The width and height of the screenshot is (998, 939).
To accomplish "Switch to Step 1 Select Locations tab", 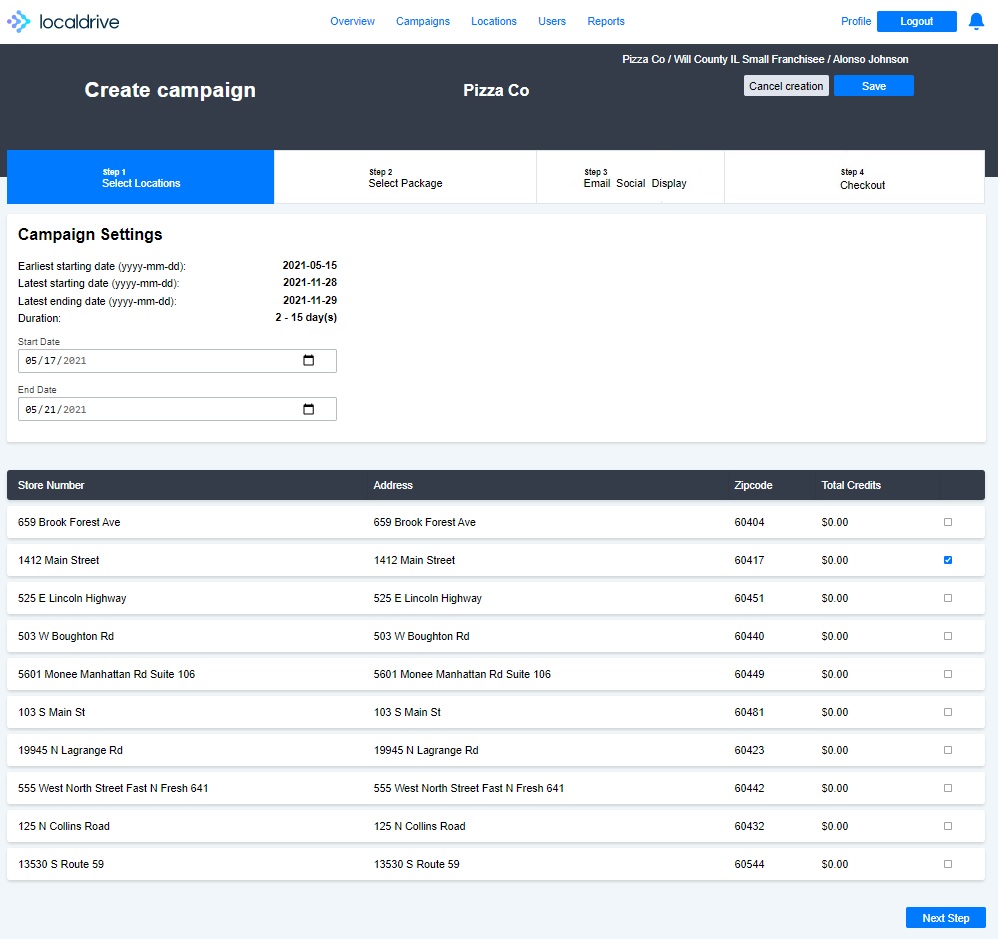I will click(x=140, y=177).
